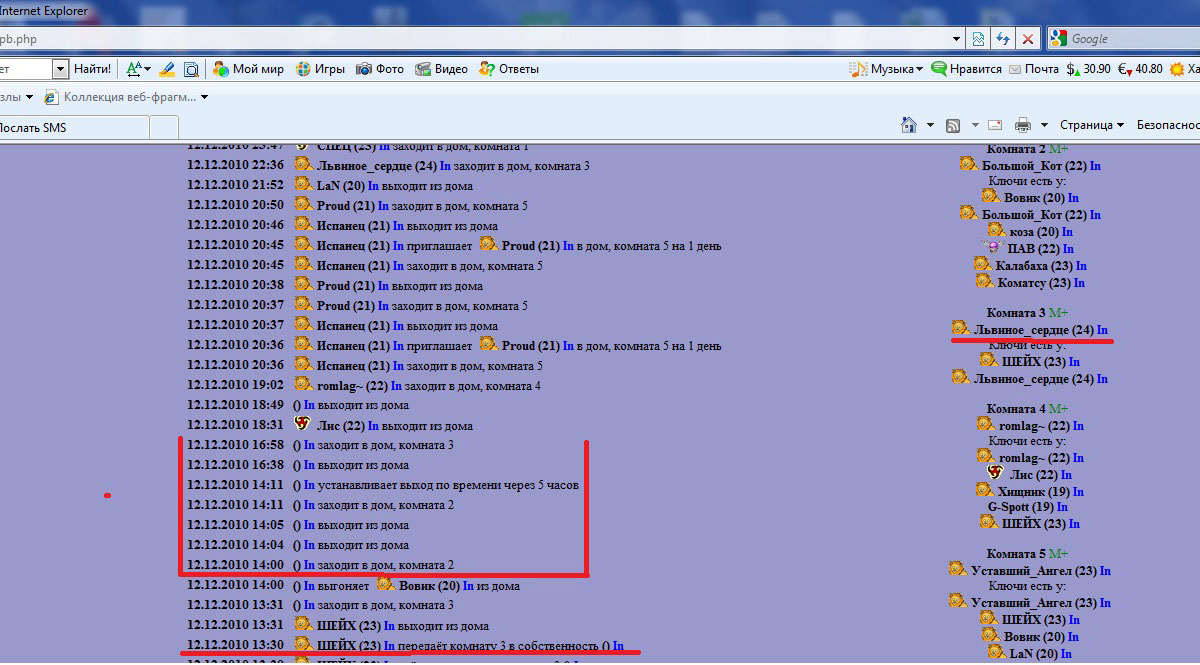This screenshot has width=1200, height=665.
Task: Open the toolbar search box dropdown arrow
Action: [x=60, y=69]
